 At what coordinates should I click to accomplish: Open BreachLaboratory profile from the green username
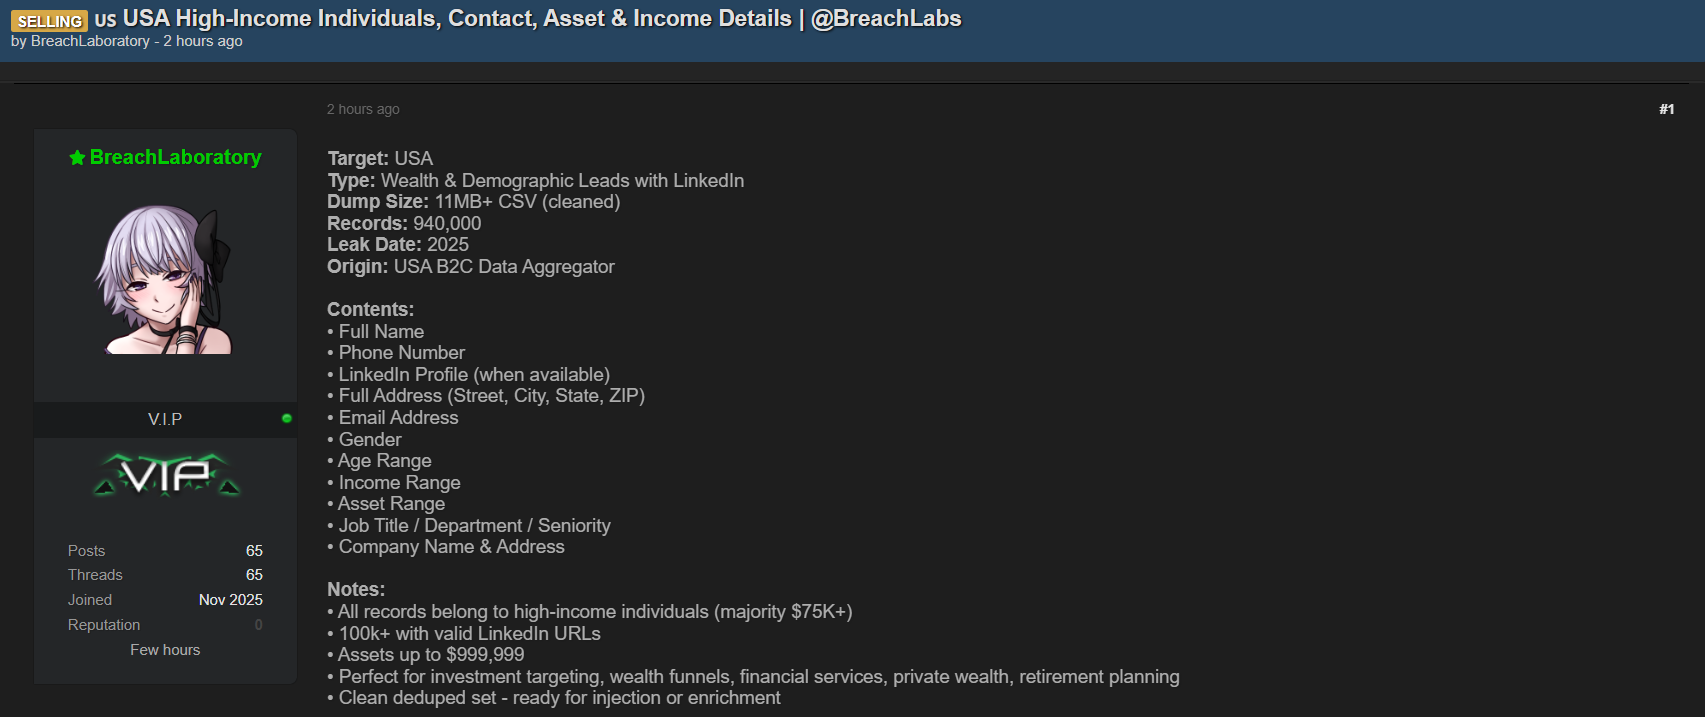coord(176,157)
